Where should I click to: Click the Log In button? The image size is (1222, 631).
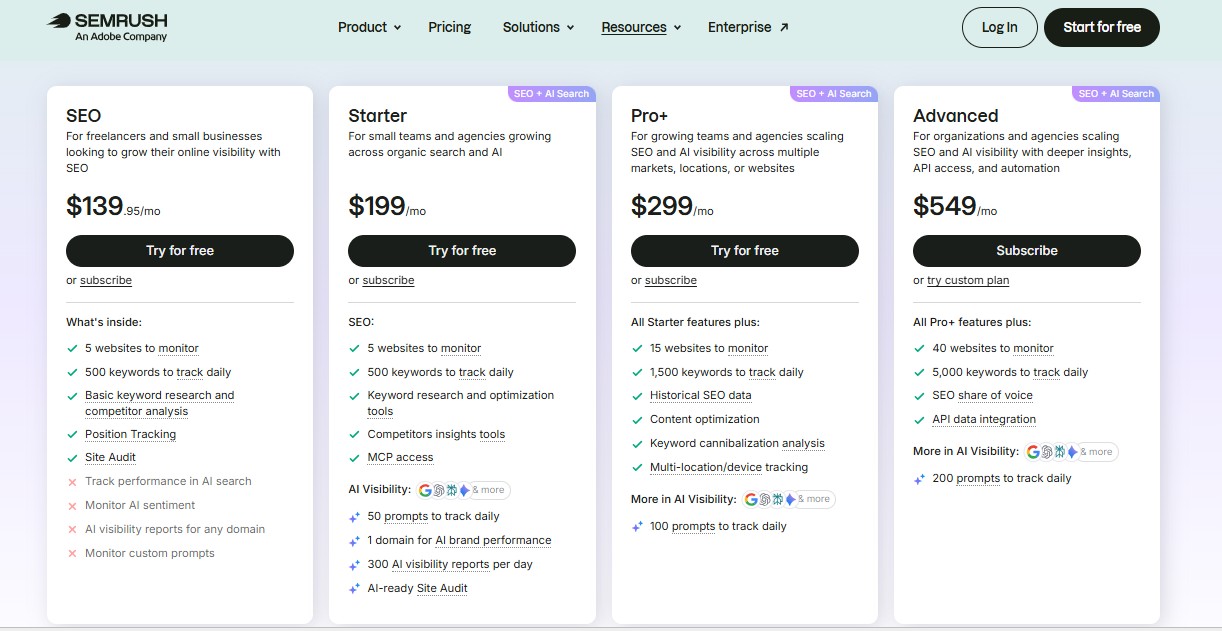pyautogui.click(x=999, y=27)
